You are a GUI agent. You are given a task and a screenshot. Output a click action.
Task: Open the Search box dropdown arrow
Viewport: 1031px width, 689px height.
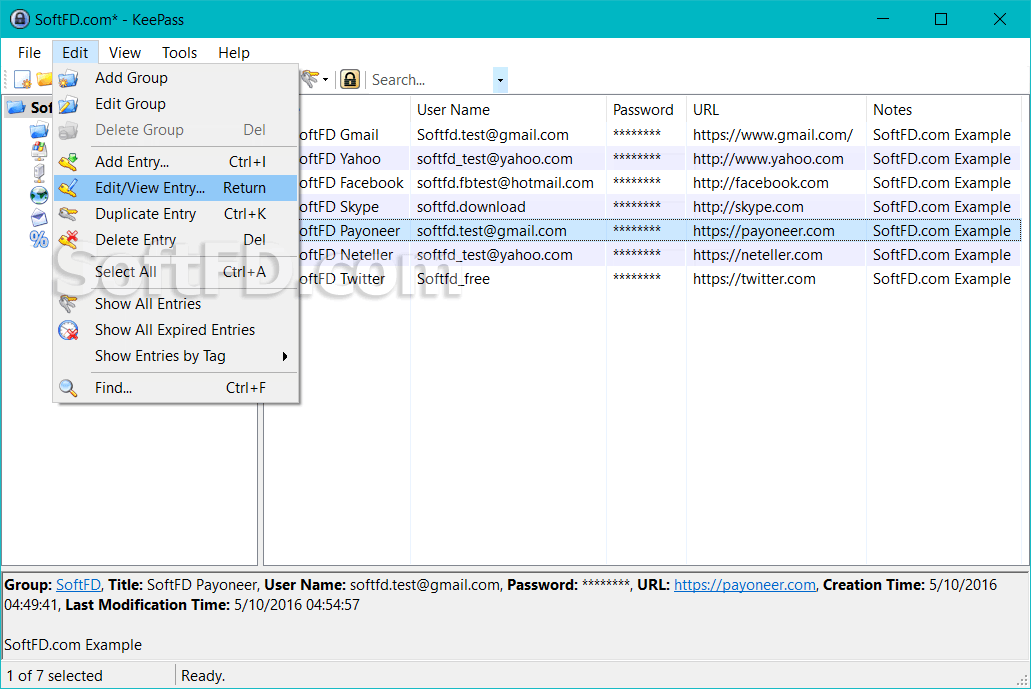pyautogui.click(x=500, y=80)
